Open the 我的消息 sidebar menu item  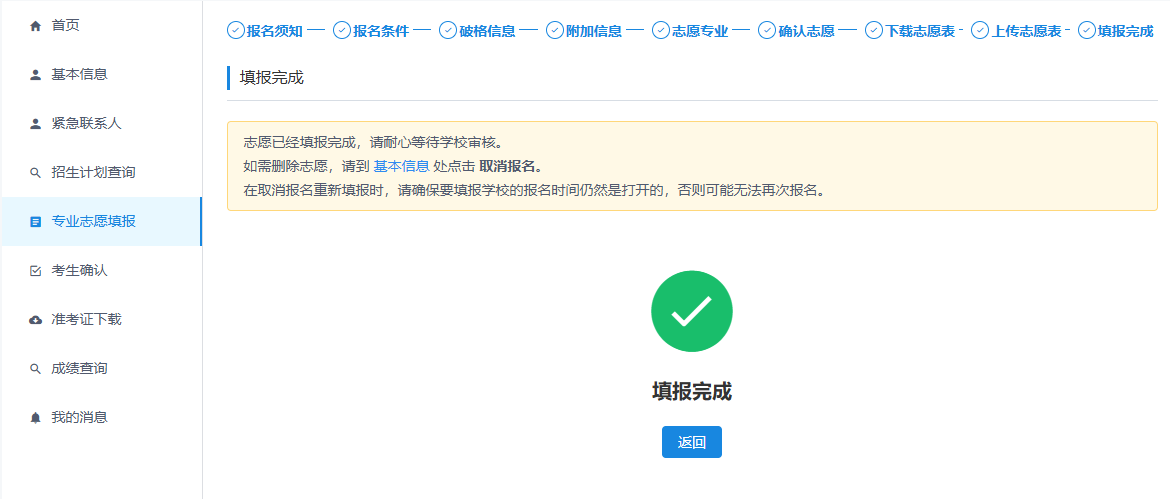pos(79,418)
